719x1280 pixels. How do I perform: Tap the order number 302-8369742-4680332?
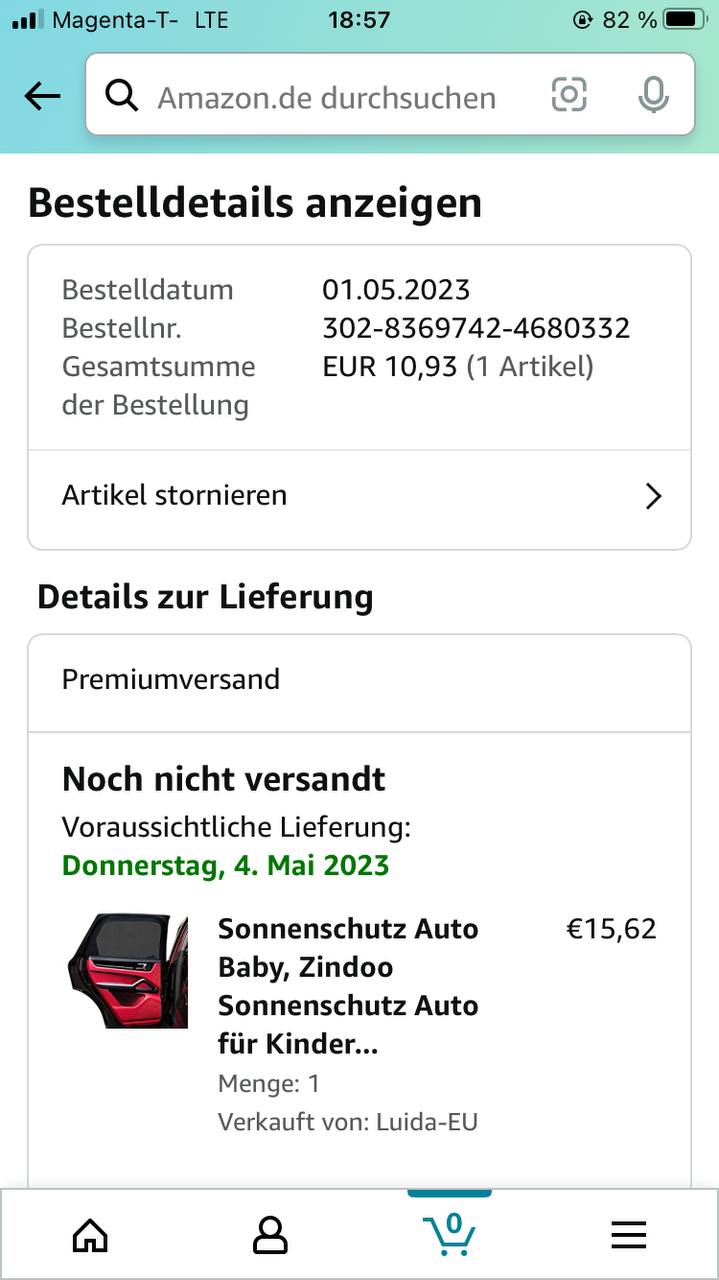click(476, 328)
